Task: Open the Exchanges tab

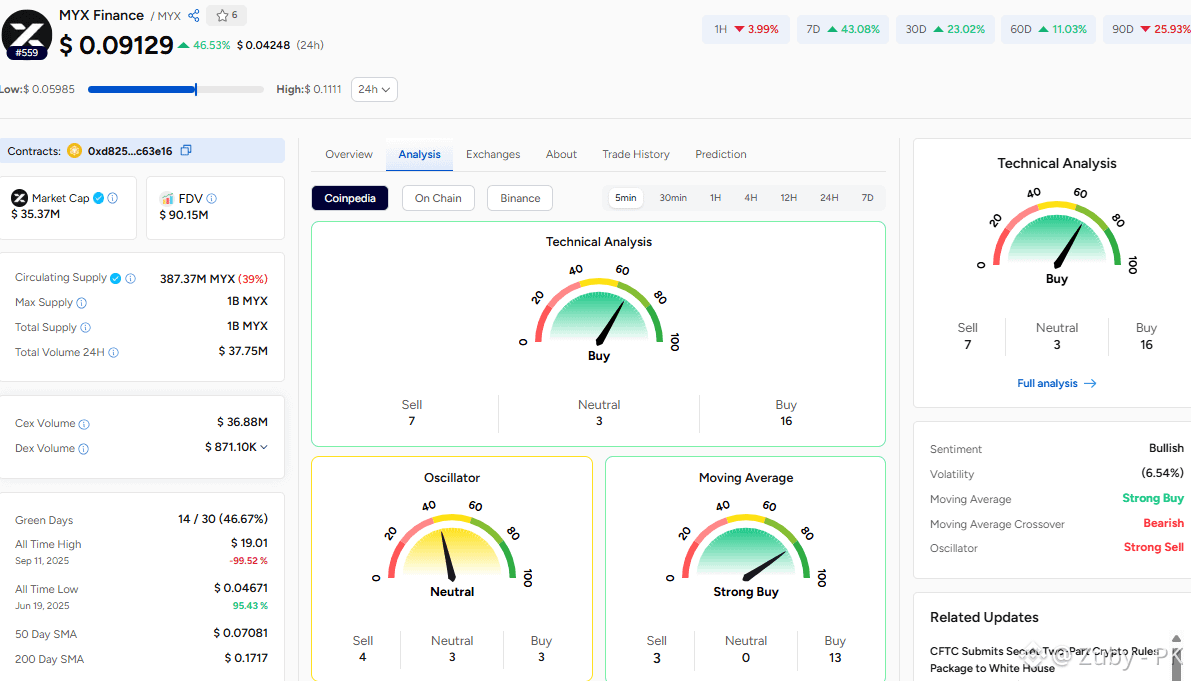Action: point(493,154)
